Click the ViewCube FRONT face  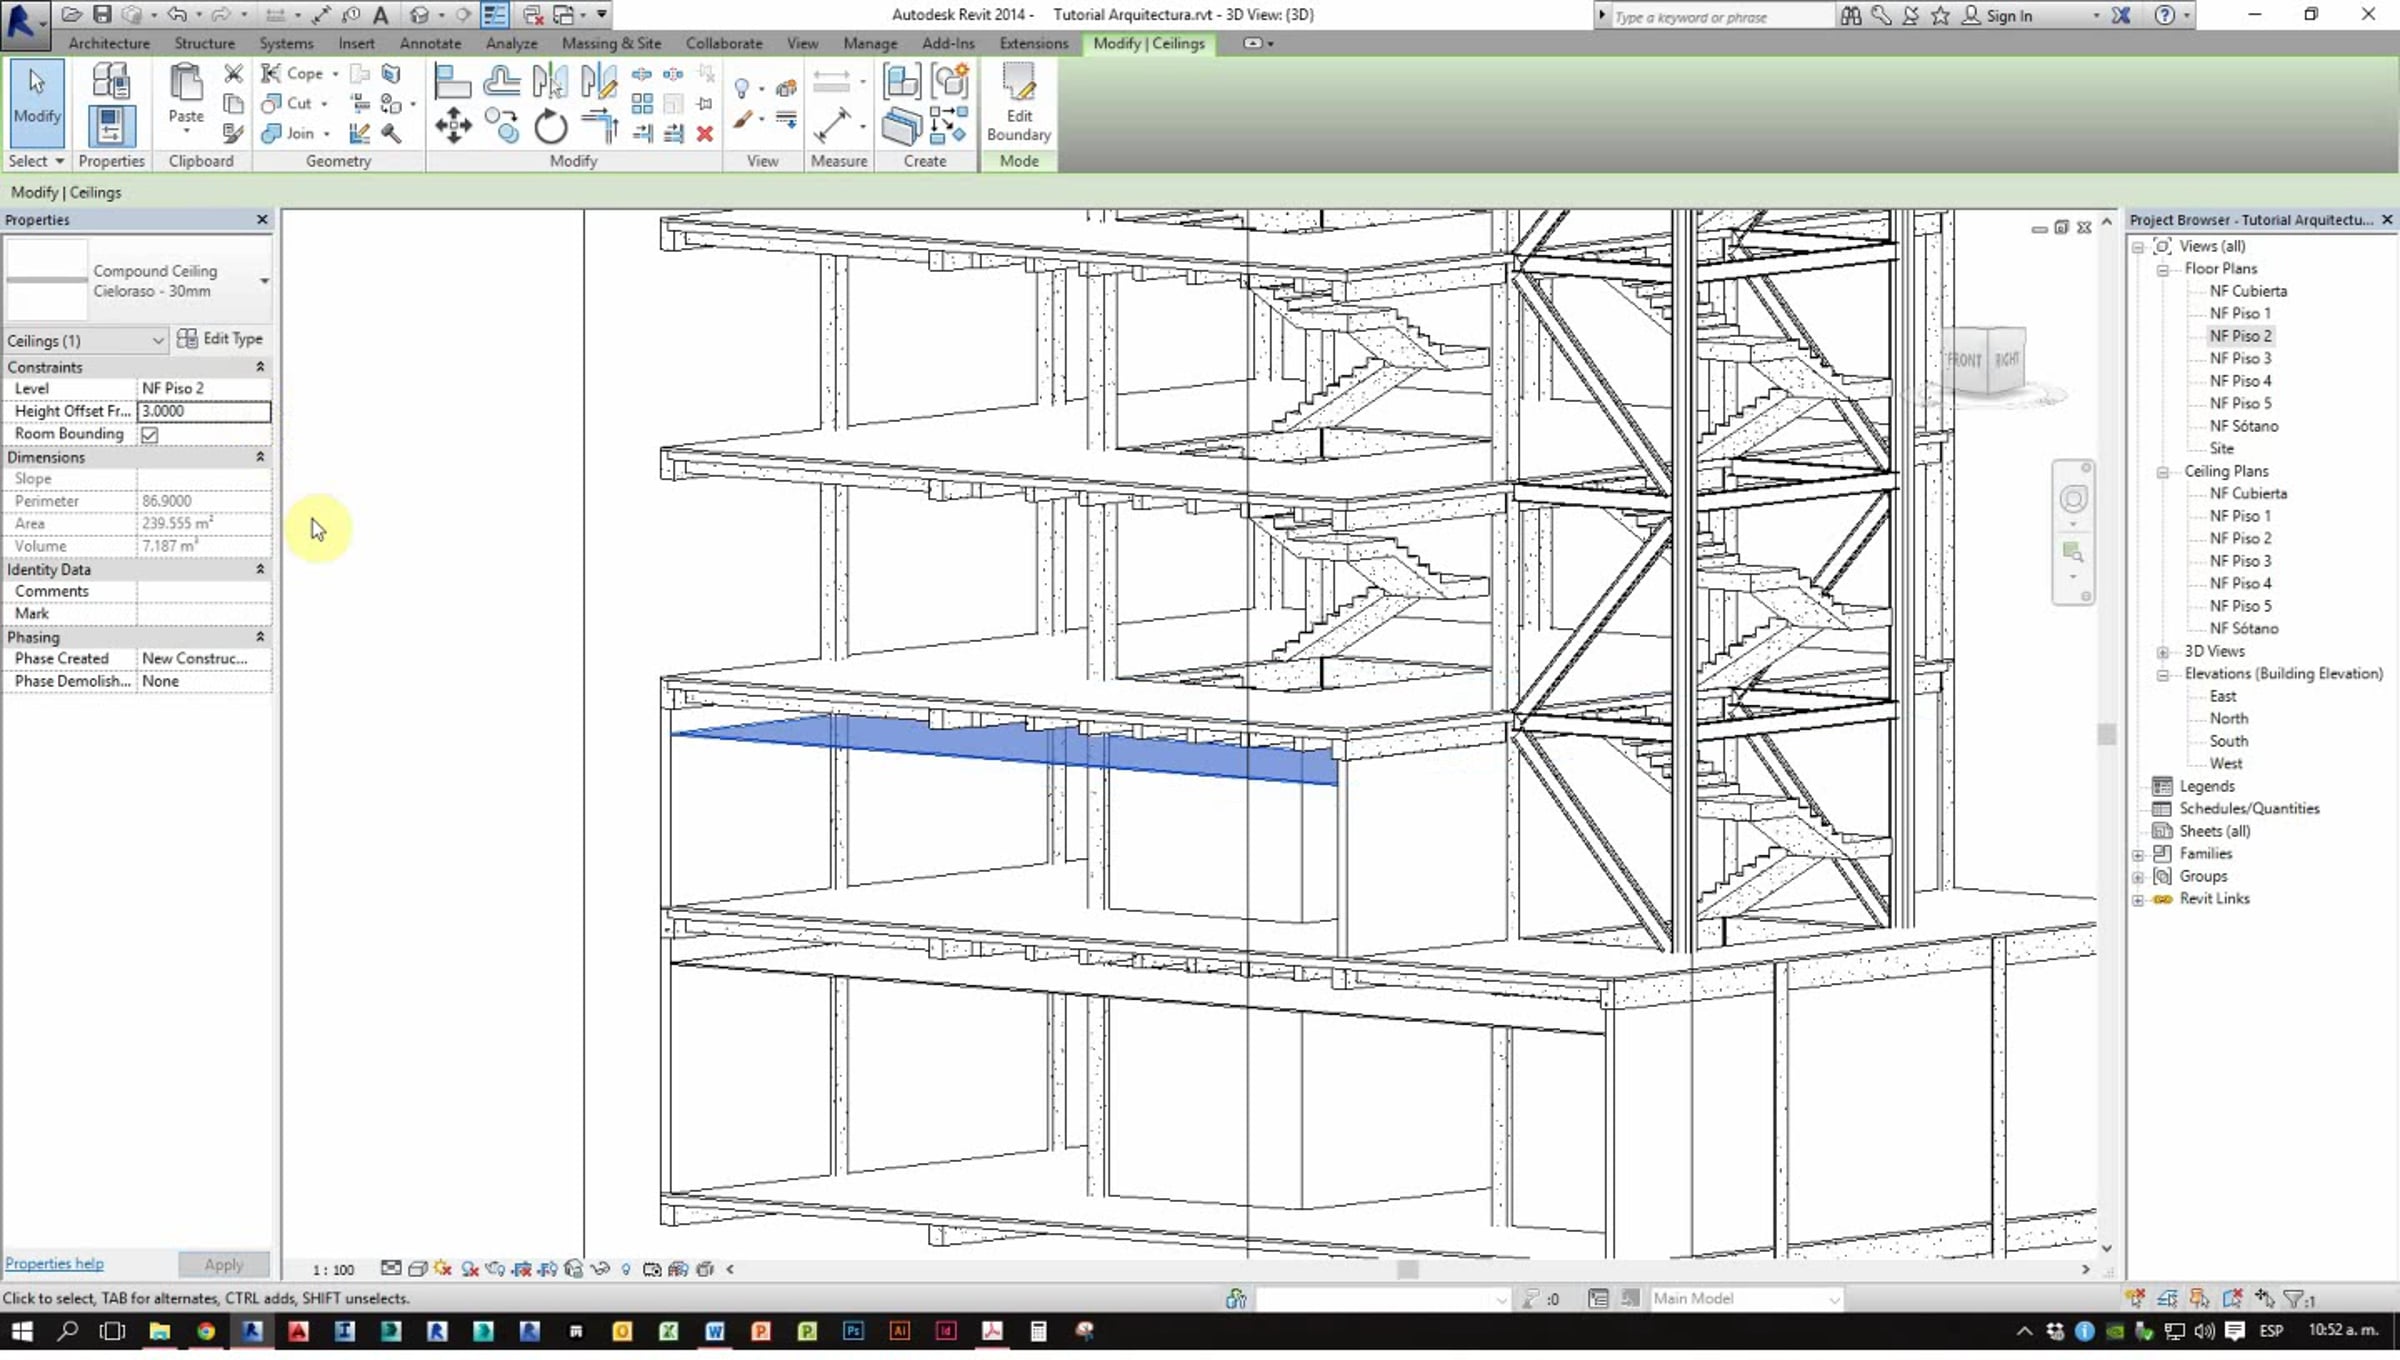[1963, 360]
